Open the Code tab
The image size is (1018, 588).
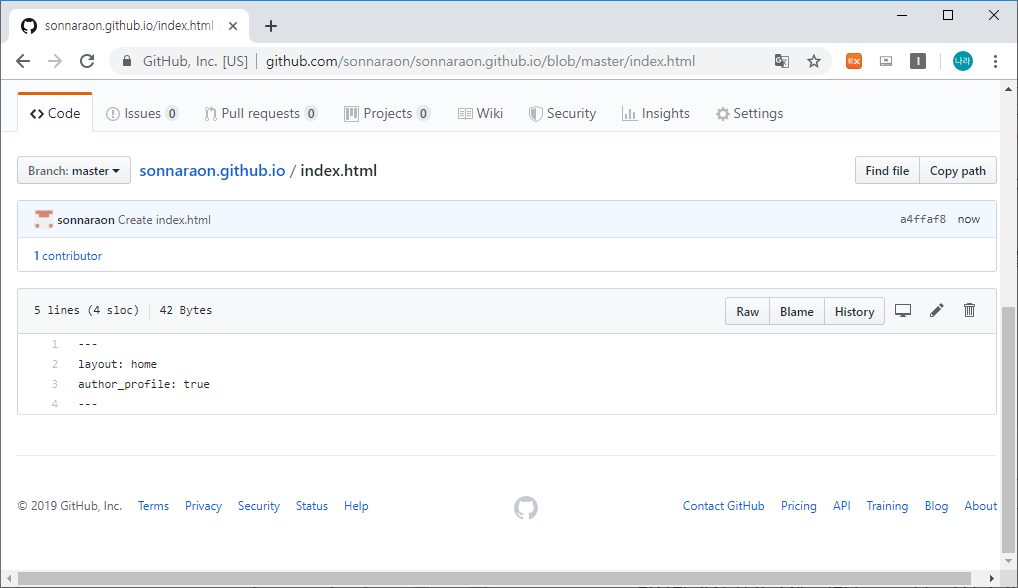[x=55, y=114]
